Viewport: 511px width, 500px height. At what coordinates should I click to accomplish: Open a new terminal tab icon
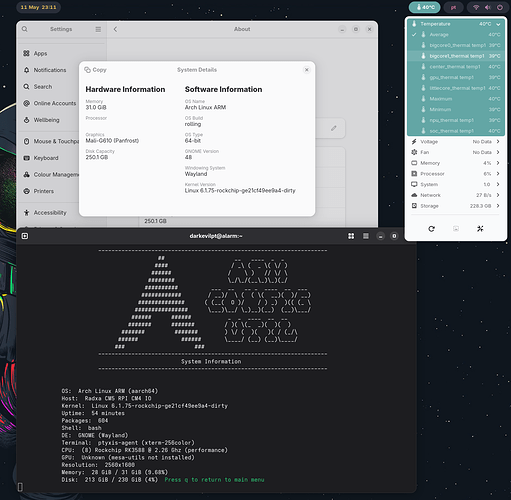[x=25, y=236]
